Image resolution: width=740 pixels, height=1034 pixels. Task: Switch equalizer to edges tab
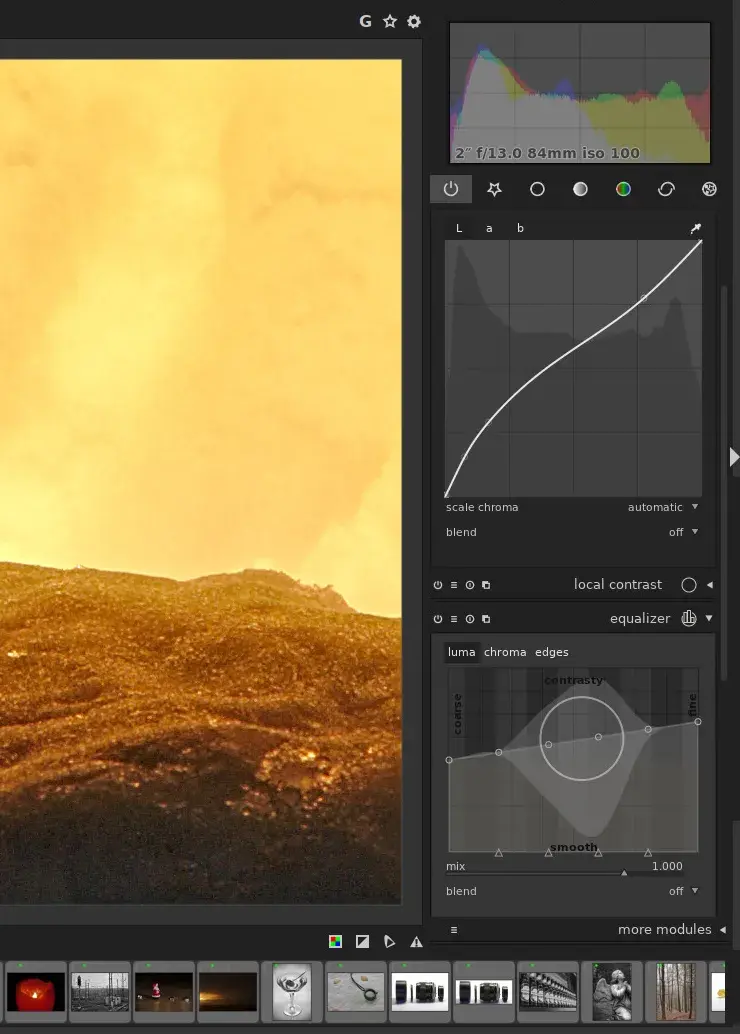click(x=551, y=652)
